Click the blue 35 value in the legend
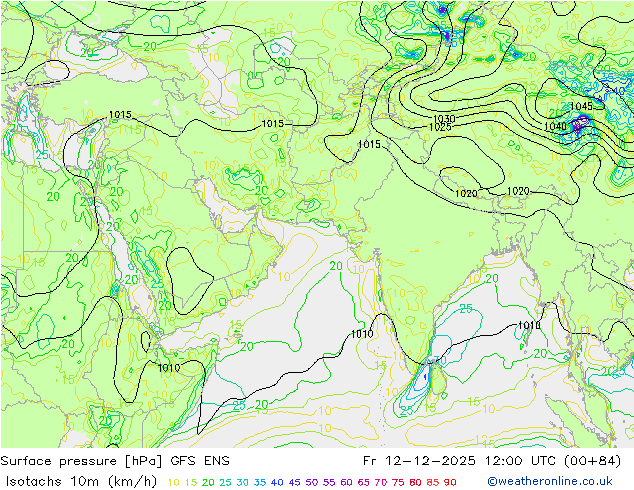This screenshot has width=634, height=490. pyautogui.click(x=260, y=482)
